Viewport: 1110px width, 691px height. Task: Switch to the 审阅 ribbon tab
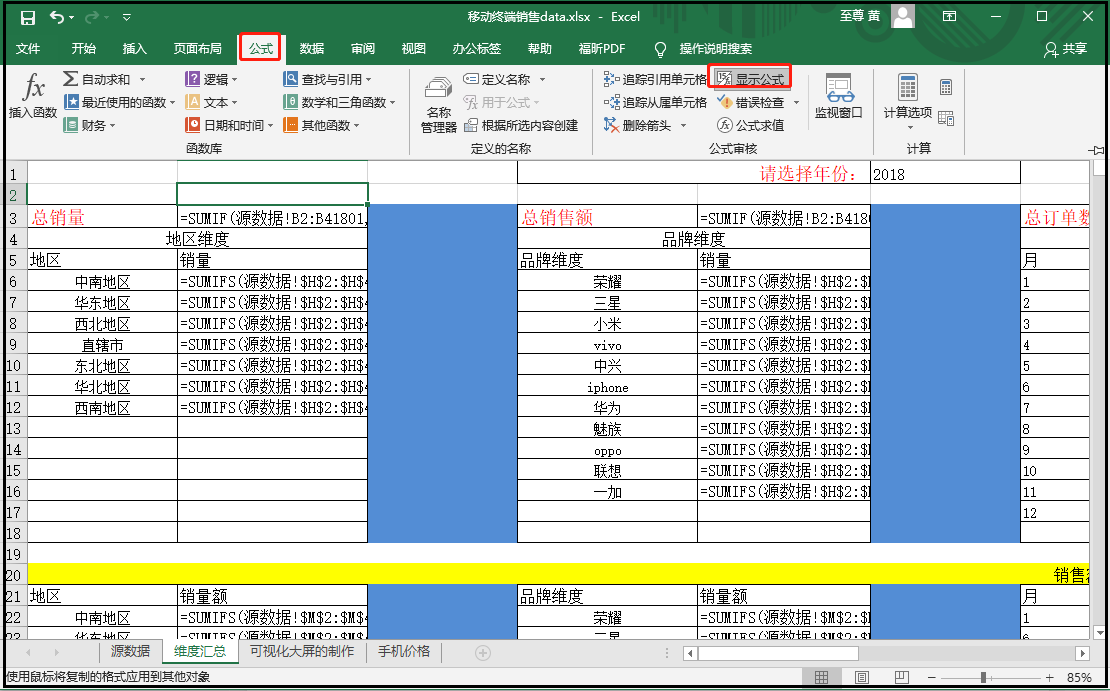pyautogui.click(x=362, y=49)
